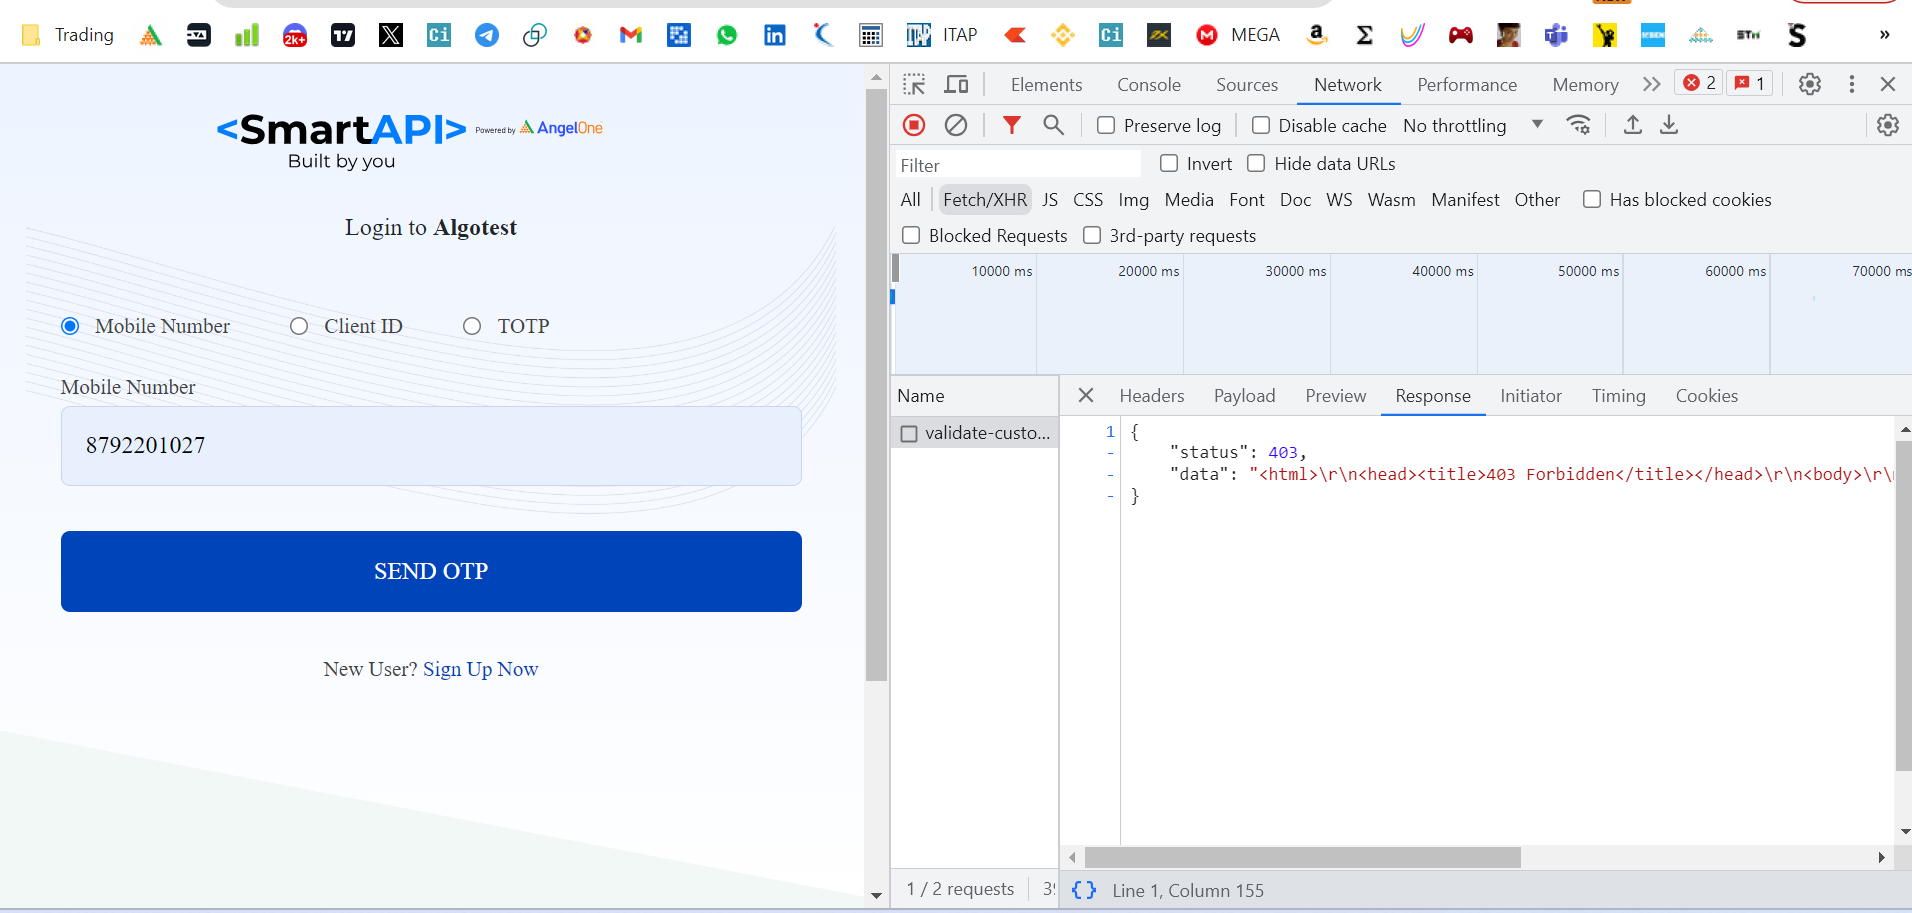The height and width of the screenshot is (913, 1912).
Task: Check Hide data URLs
Action: [x=1256, y=163]
